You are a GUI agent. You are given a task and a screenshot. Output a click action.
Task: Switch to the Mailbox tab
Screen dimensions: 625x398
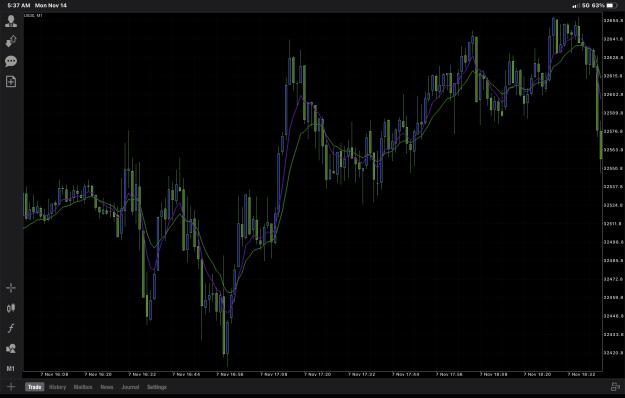coord(83,387)
